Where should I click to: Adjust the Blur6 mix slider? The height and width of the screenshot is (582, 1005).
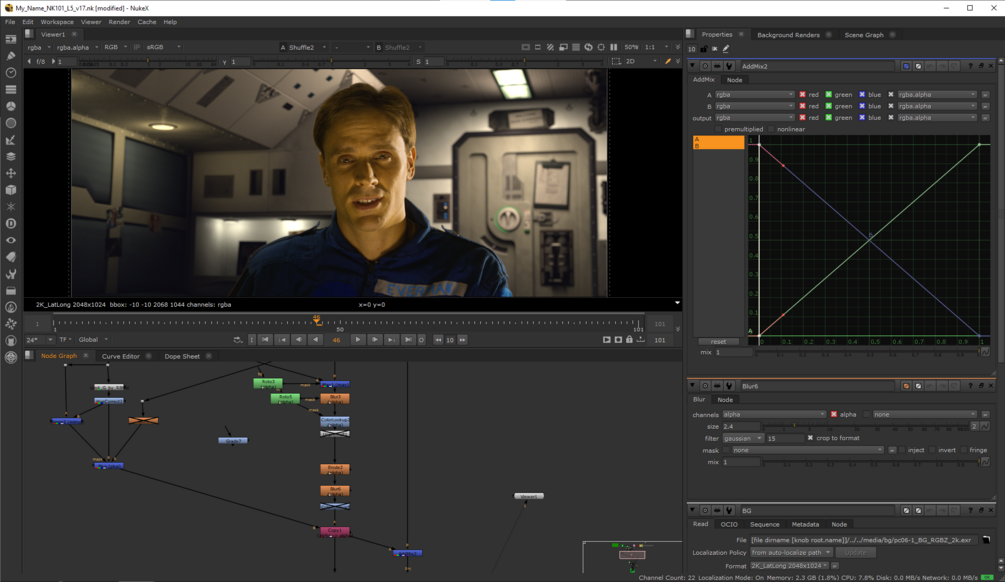click(870, 461)
